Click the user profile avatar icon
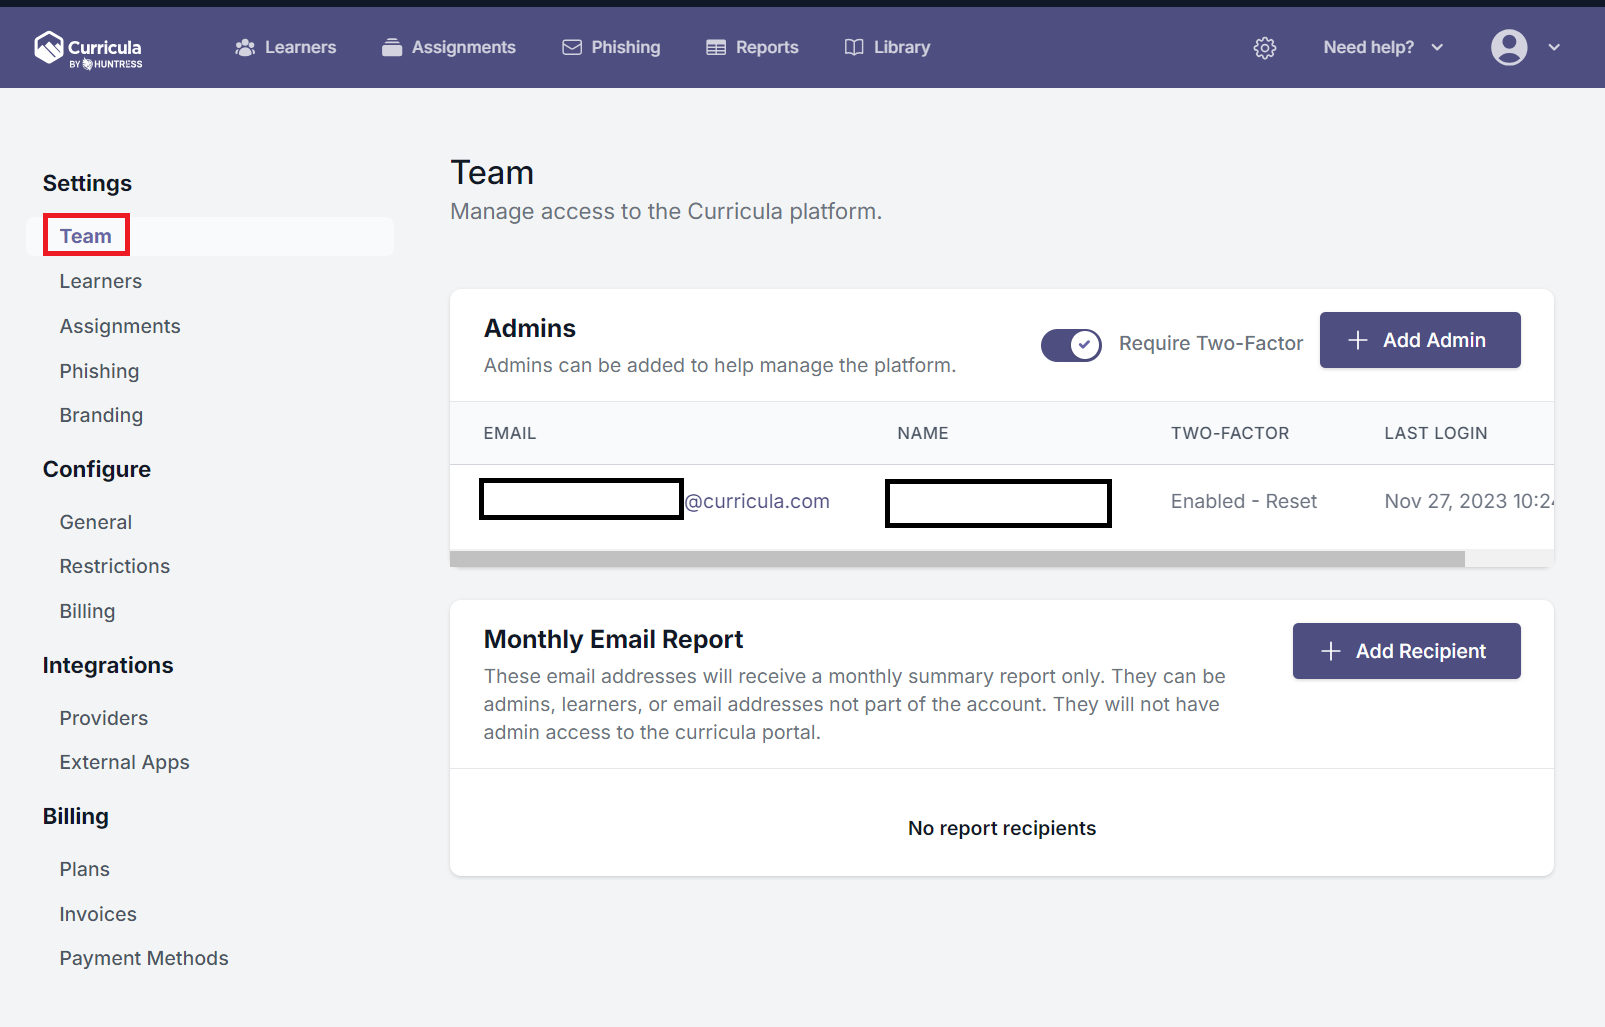1605x1027 pixels. pyautogui.click(x=1509, y=47)
